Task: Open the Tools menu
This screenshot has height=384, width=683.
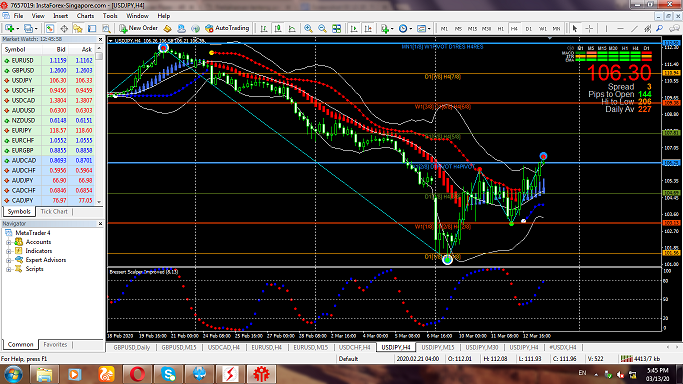Action: click(x=110, y=16)
